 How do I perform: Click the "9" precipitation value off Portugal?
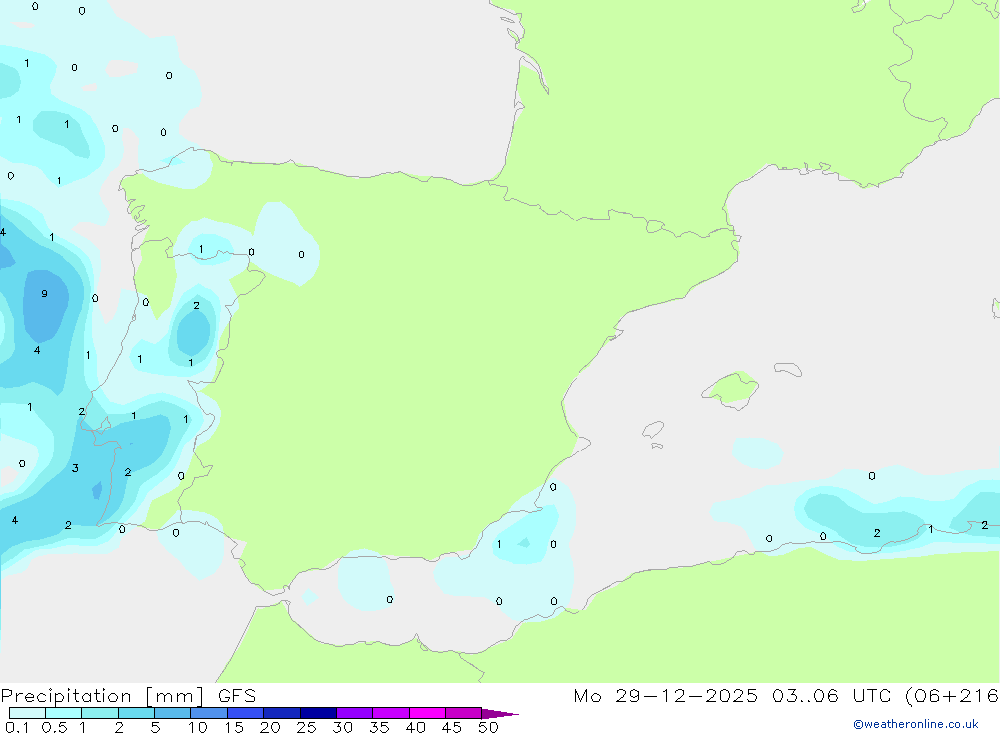pyautogui.click(x=44, y=293)
